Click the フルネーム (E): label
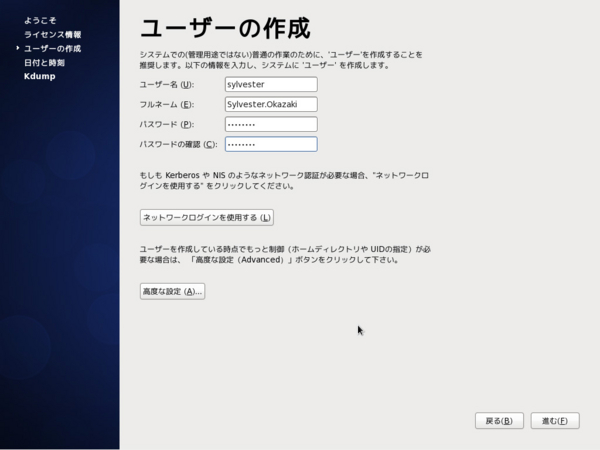Viewport: 600px width, 450px height. coord(166,104)
